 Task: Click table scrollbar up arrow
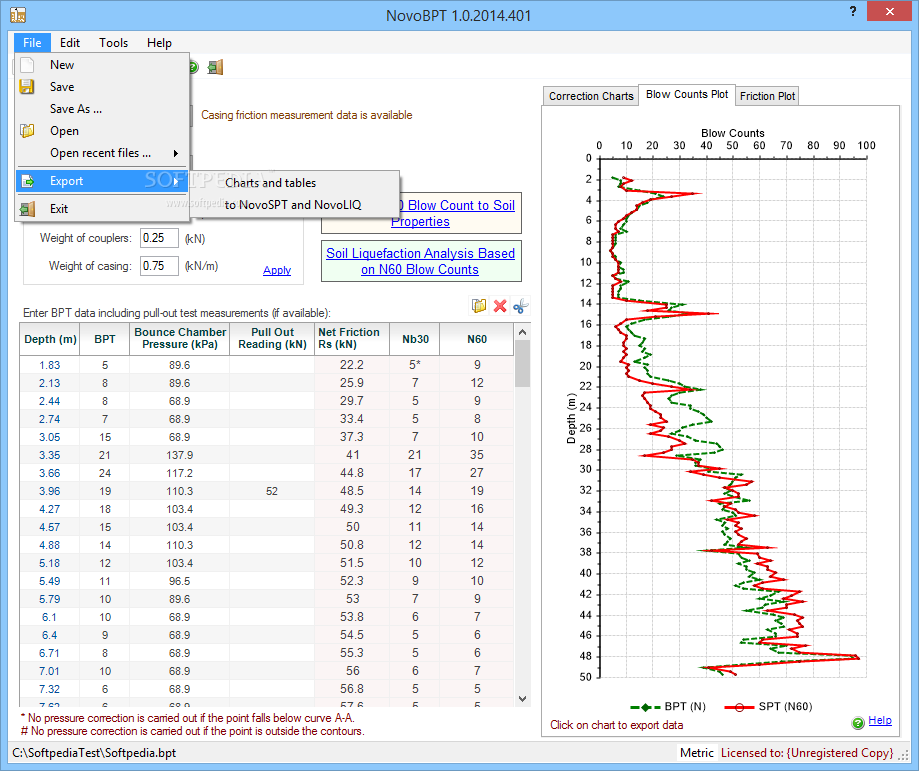(x=523, y=332)
